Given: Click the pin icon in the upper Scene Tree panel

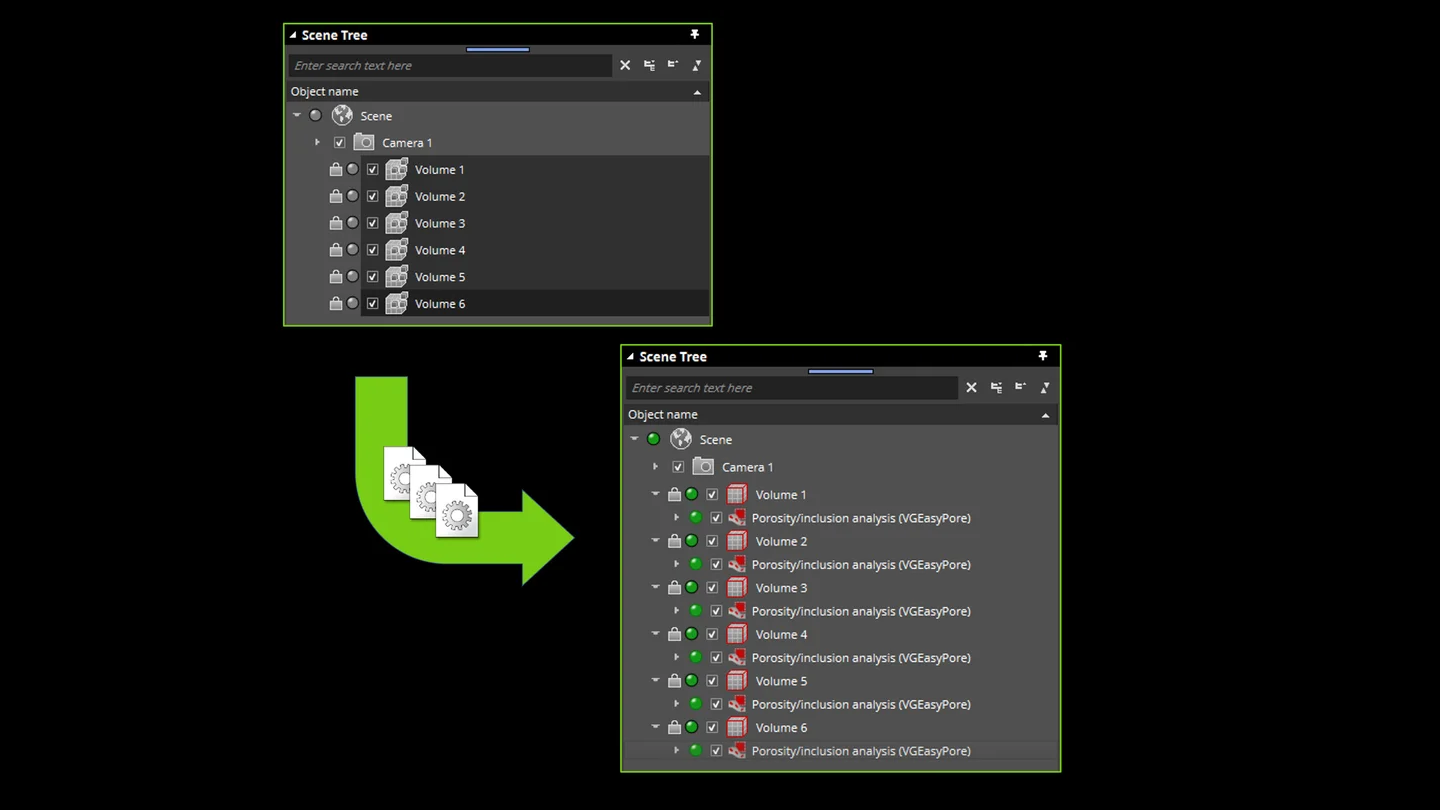Looking at the screenshot, I should (695, 35).
